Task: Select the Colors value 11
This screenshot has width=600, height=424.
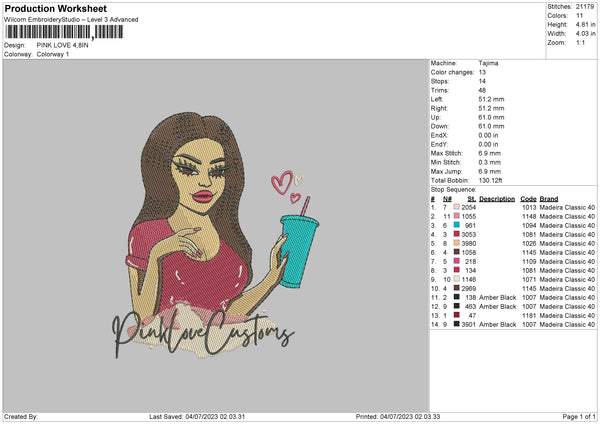Action: click(579, 16)
